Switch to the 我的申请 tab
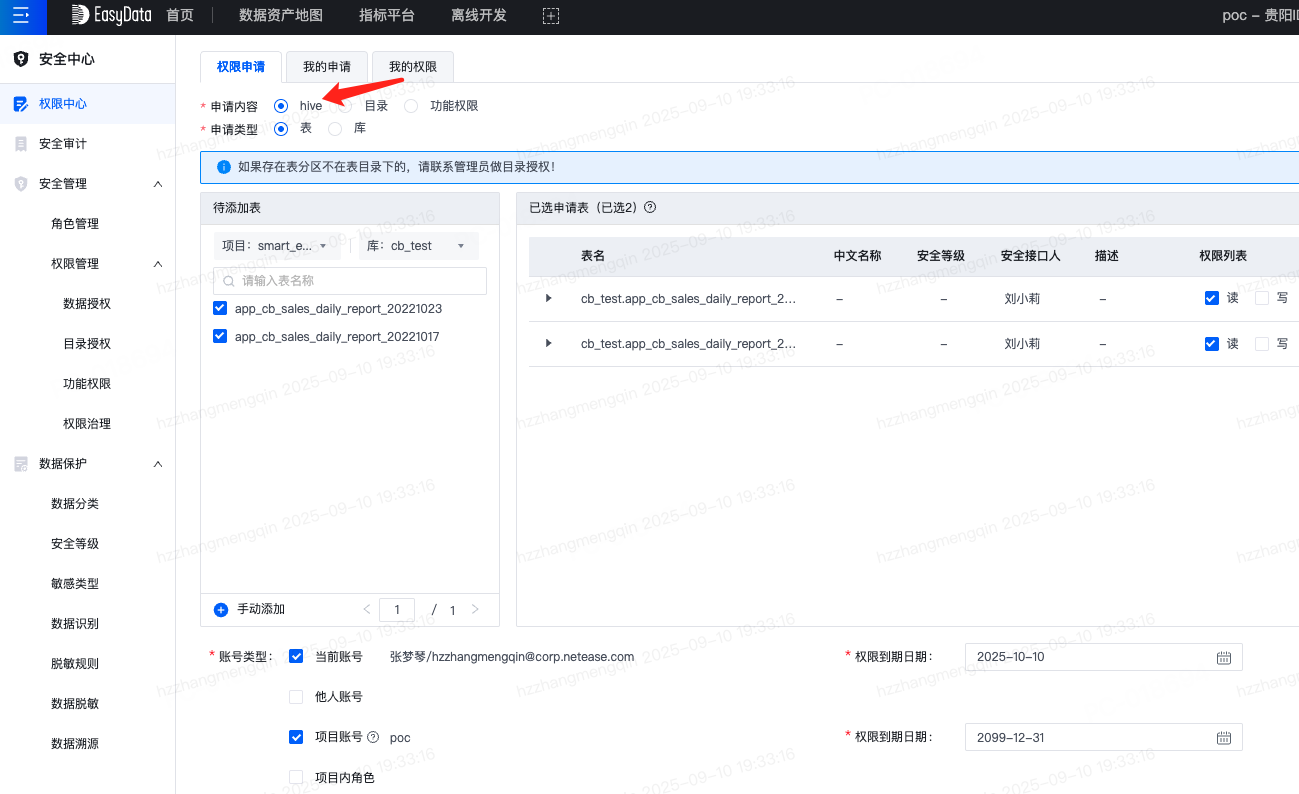Viewport: 1299px width, 794px height. (x=327, y=67)
